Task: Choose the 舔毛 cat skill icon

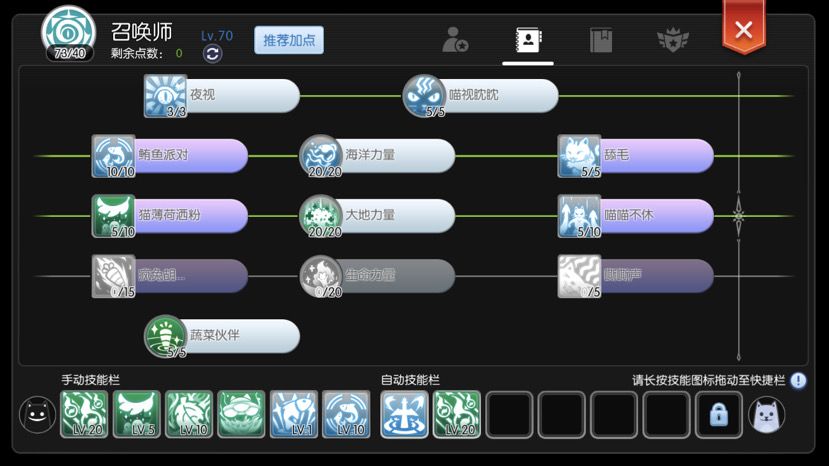Action: 579,156
